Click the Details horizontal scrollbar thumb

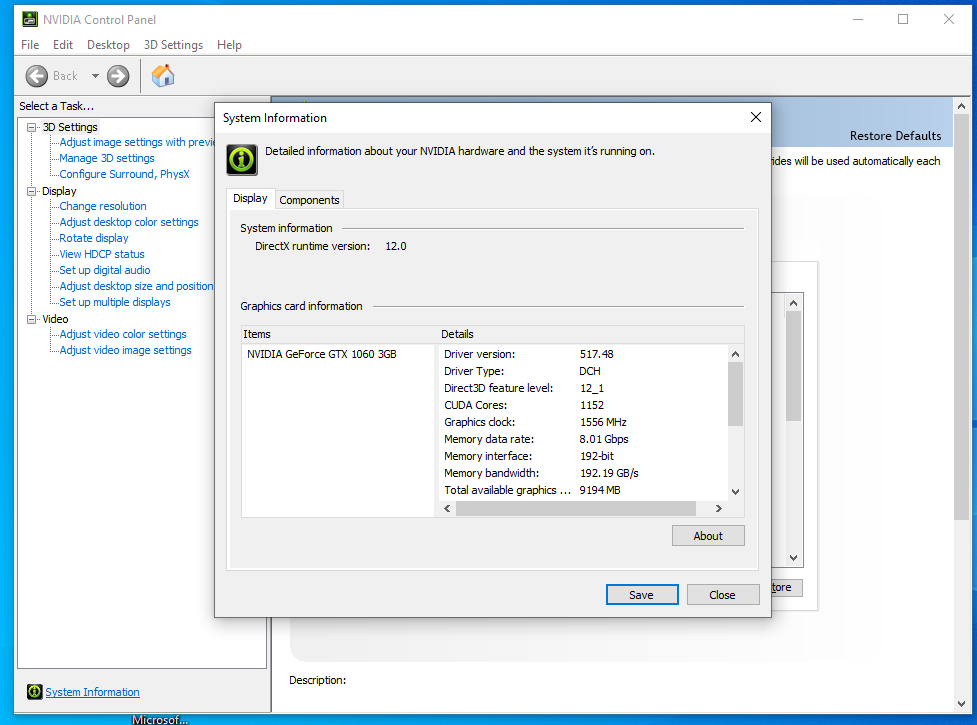(576, 508)
